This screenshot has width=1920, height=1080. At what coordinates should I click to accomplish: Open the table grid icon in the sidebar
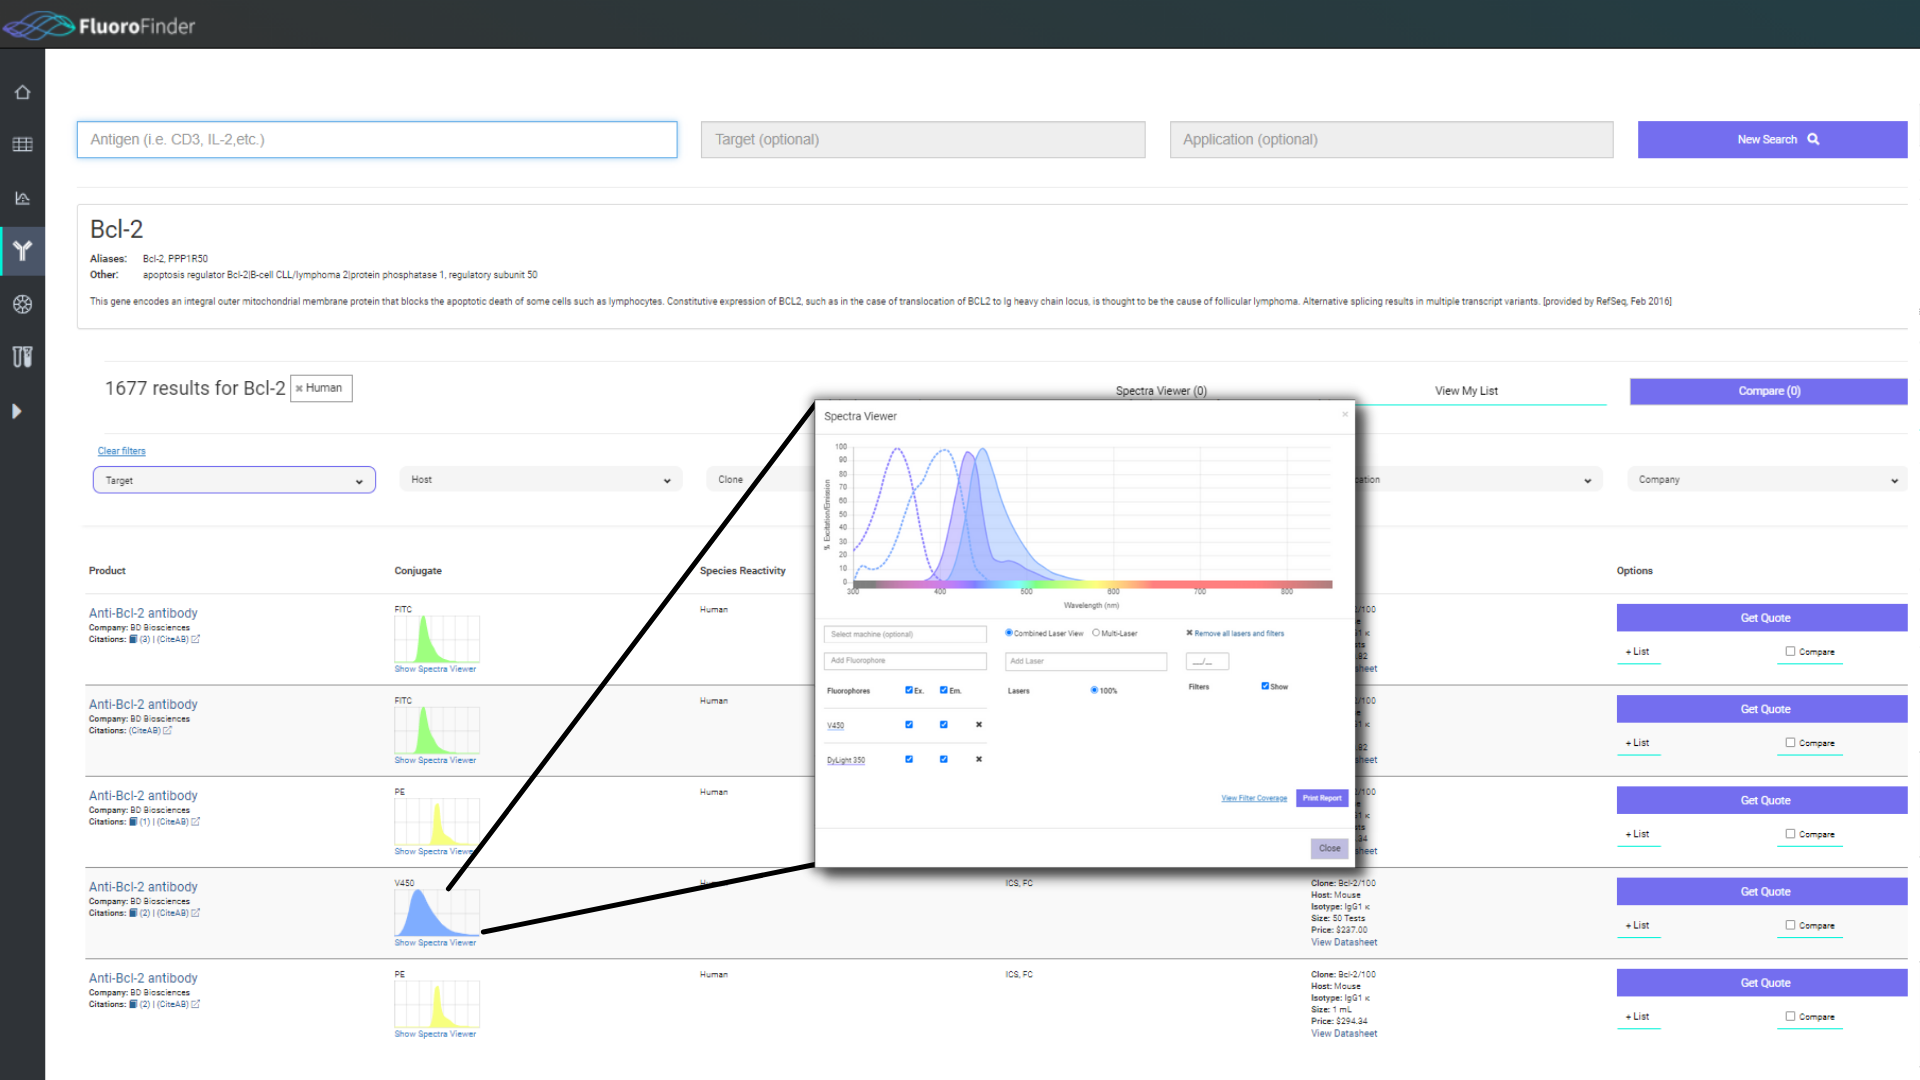coord(22,145)
